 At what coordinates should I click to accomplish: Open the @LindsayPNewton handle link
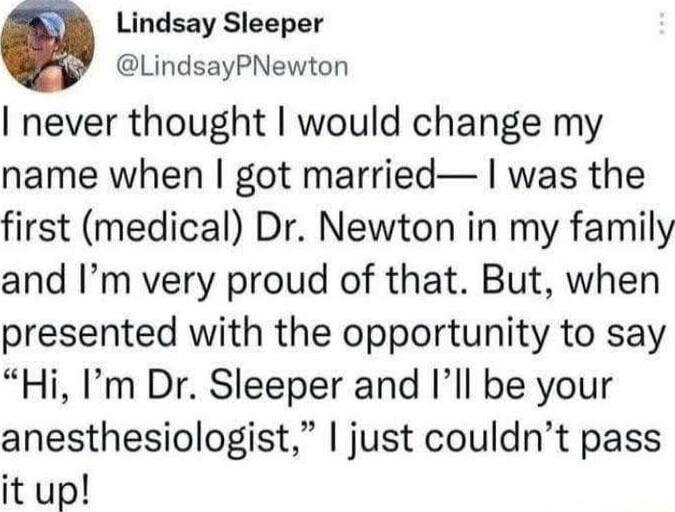pos(232,67)
